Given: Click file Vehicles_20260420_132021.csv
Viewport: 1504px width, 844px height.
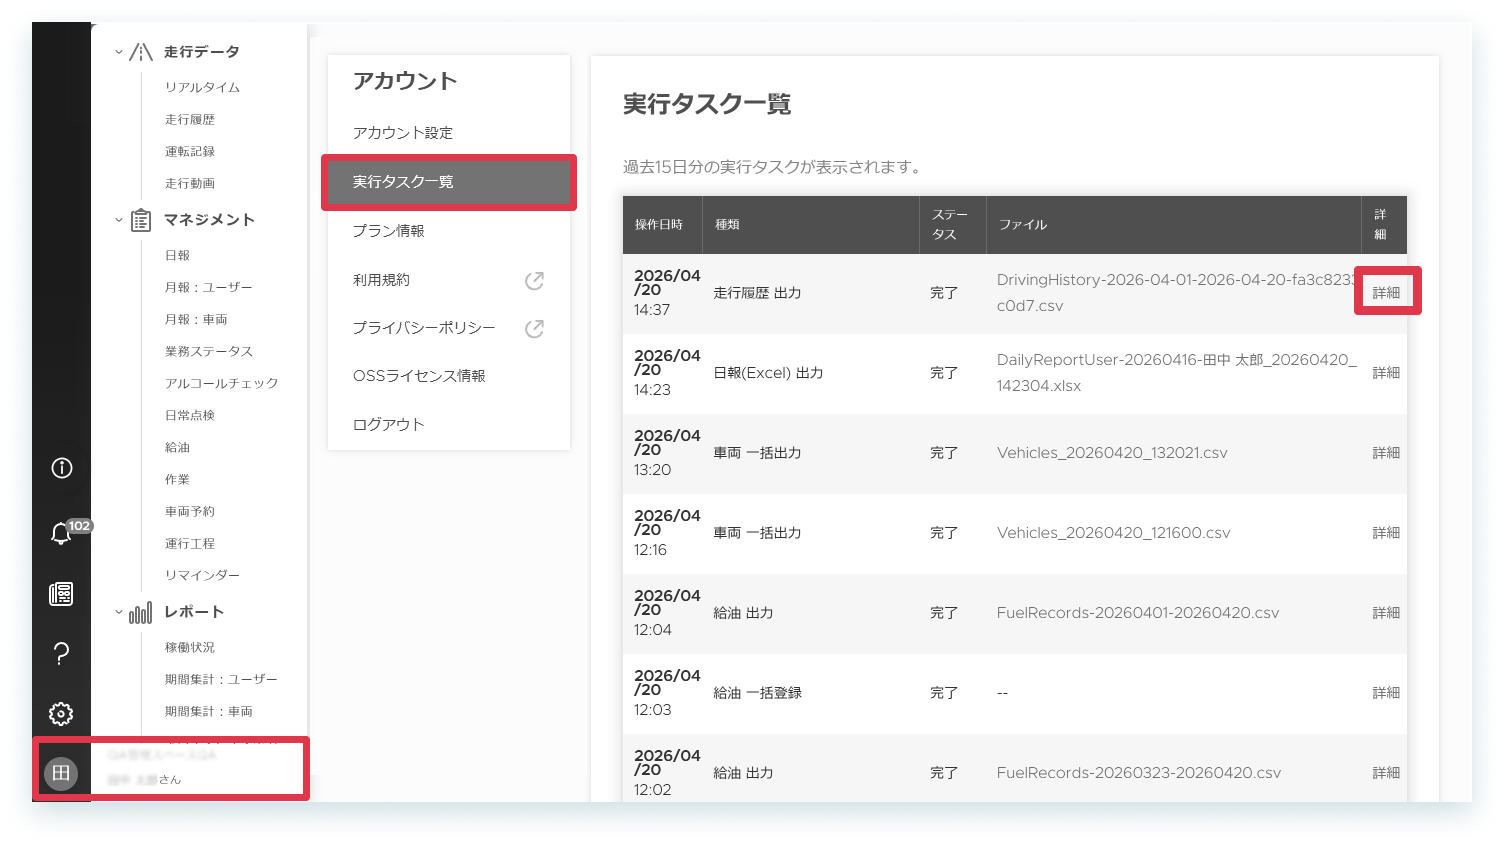Looking at the screenshot, I should 1112,453.
